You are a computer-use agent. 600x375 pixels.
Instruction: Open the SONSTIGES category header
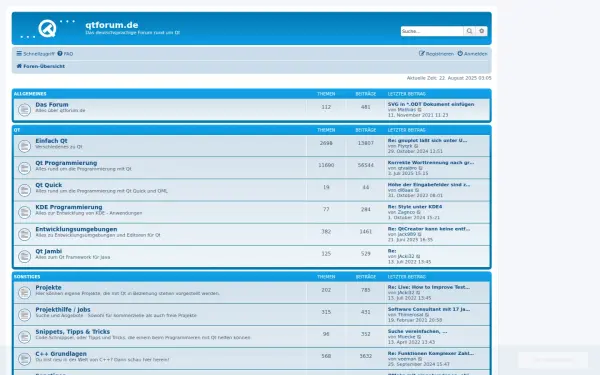[27, 277]
